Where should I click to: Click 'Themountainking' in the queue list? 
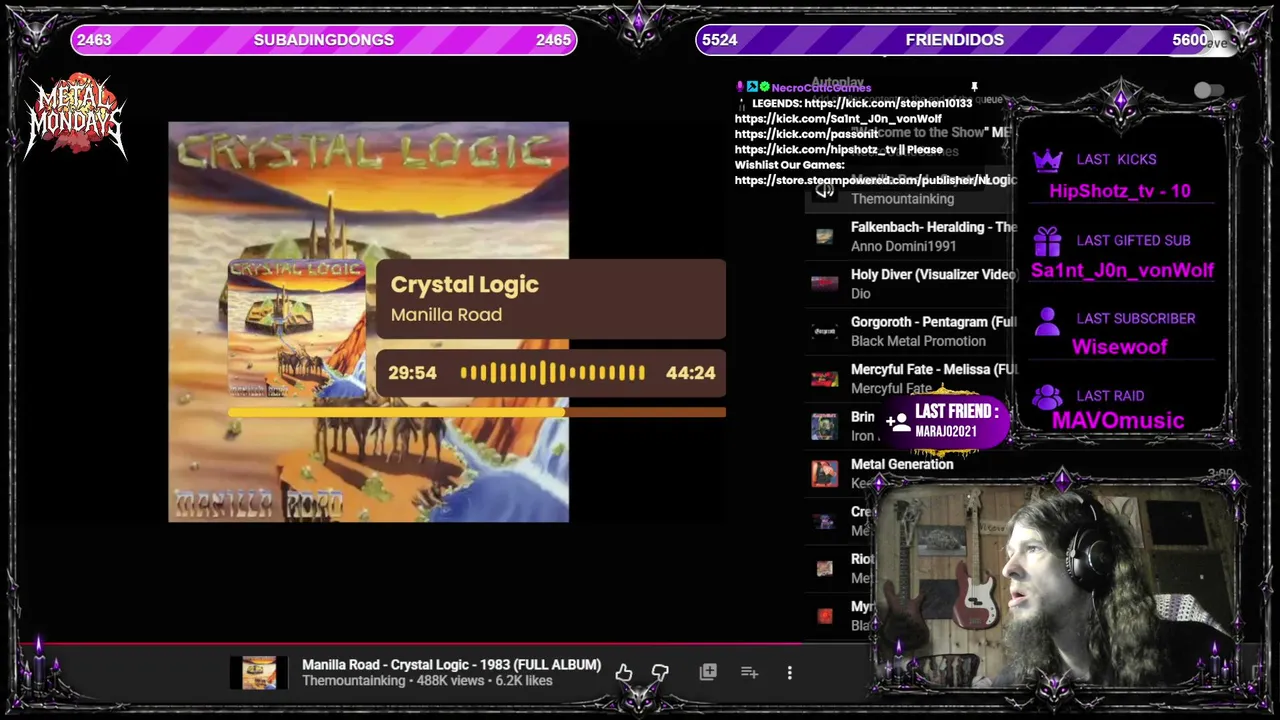point(902,199)
